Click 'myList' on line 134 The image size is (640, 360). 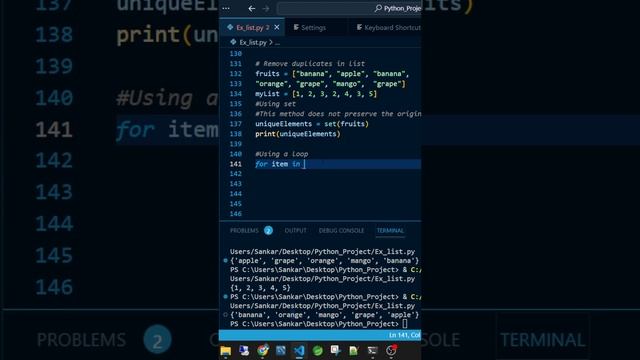pyautogui.click(x=267, y=94)
